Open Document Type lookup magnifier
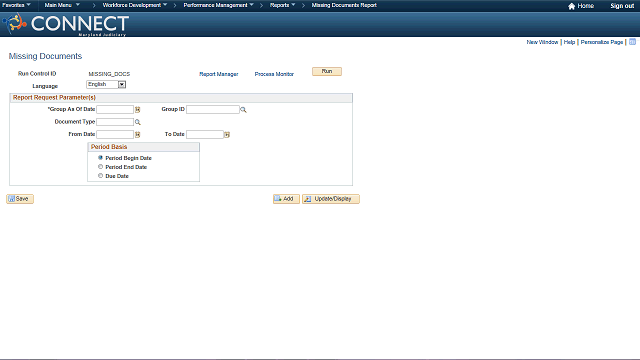The width and height of the screenshot is (640, 360). pos(138,122)
